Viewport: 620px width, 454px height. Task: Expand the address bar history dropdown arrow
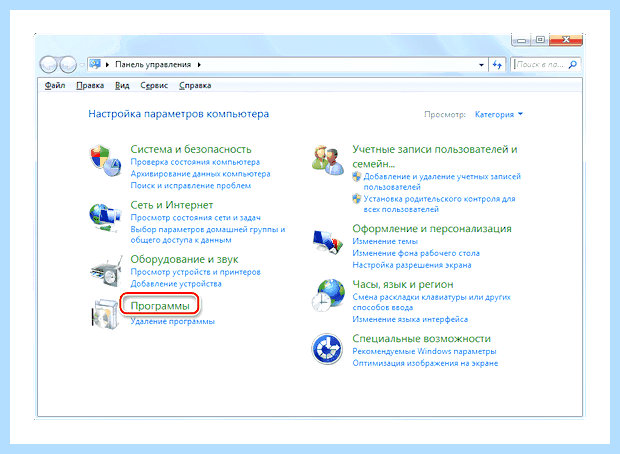(481, 64)
